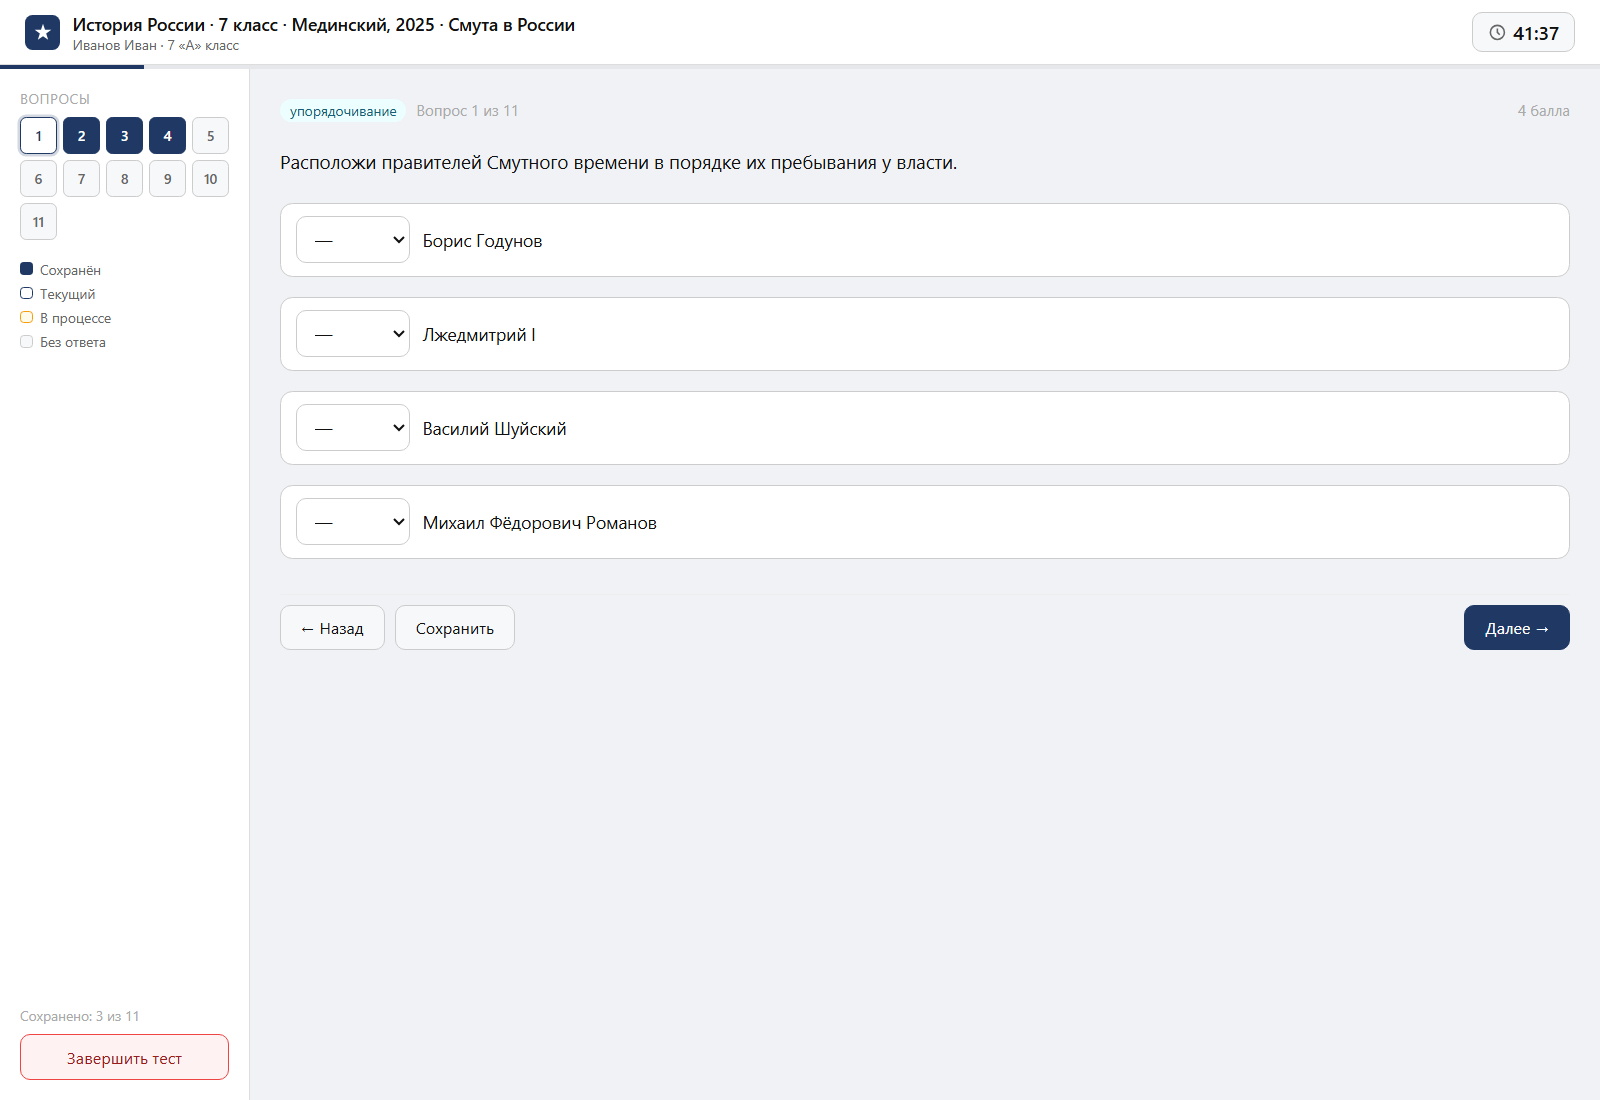
Task: Jump to question 5
Action: click(x=210, y=136)
